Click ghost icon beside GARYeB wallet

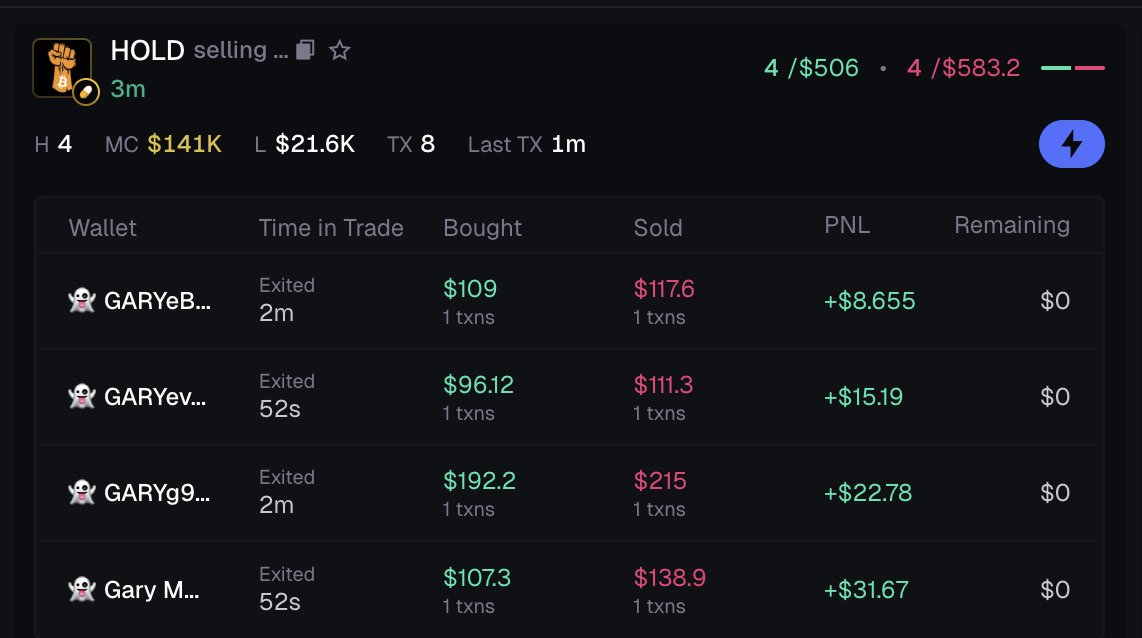(x=81, y=301)
